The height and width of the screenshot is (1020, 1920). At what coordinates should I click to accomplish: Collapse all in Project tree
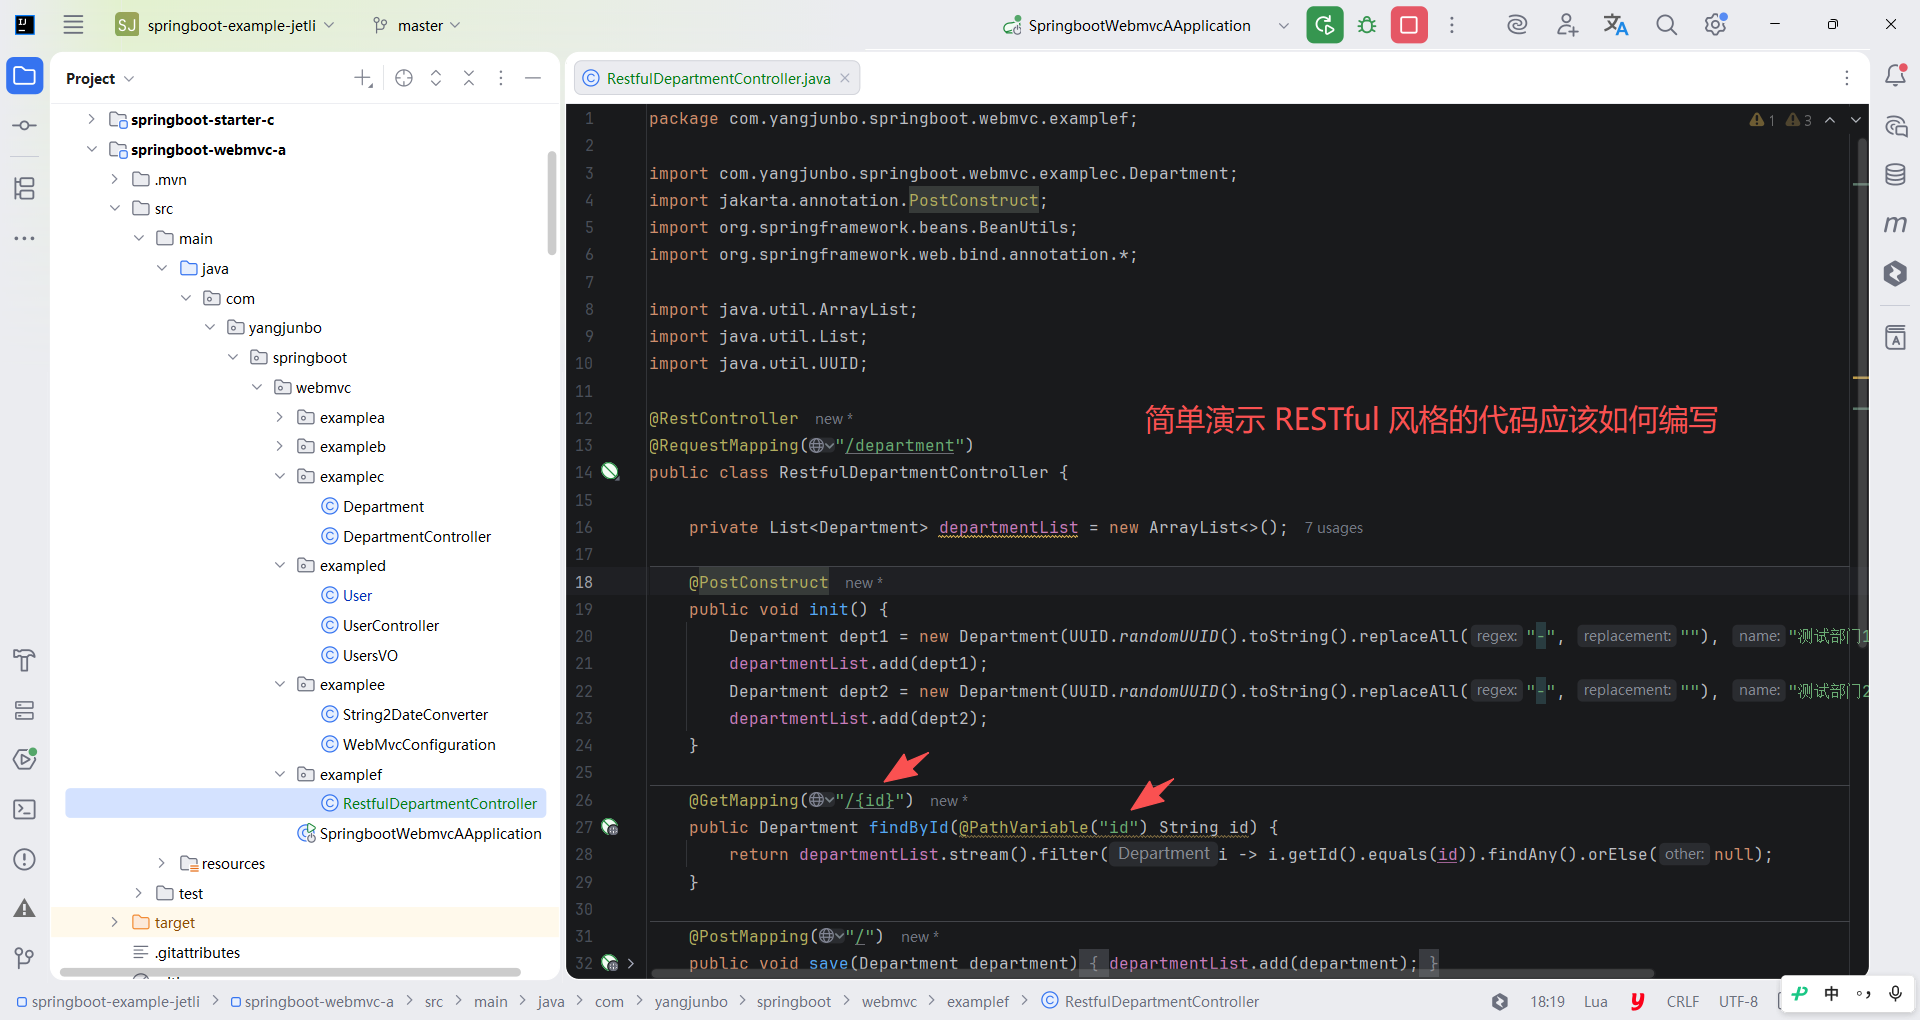pyautogui.click(x=469, y=78)
